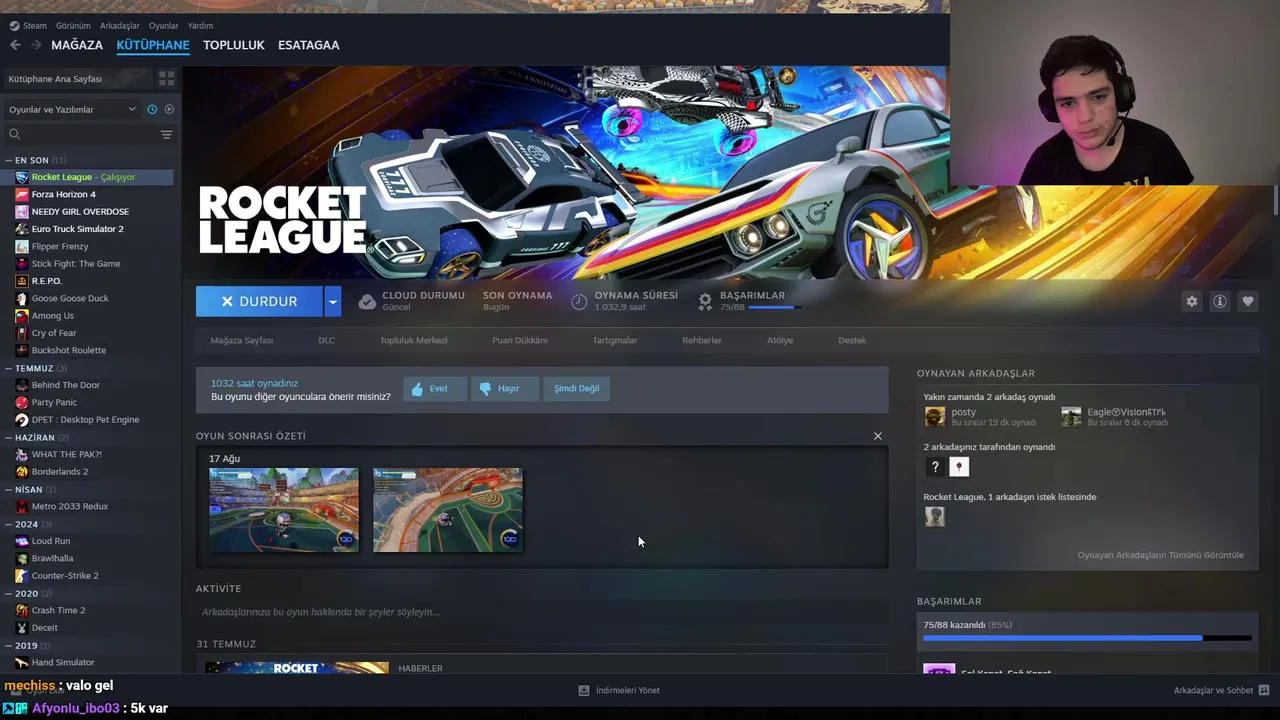The height and width of the screenshot is (720, 1280).
Task: Open Eagle@Vision avatar
Action: tap(1071, 417)
